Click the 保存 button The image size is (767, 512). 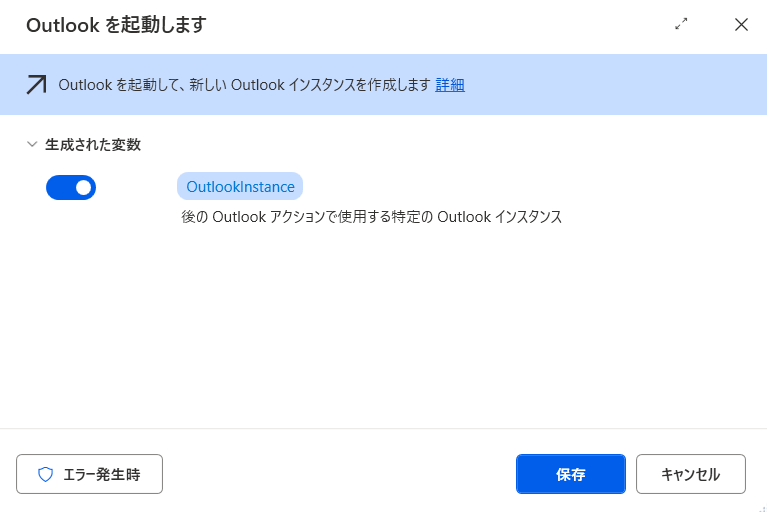coord(571,474)
